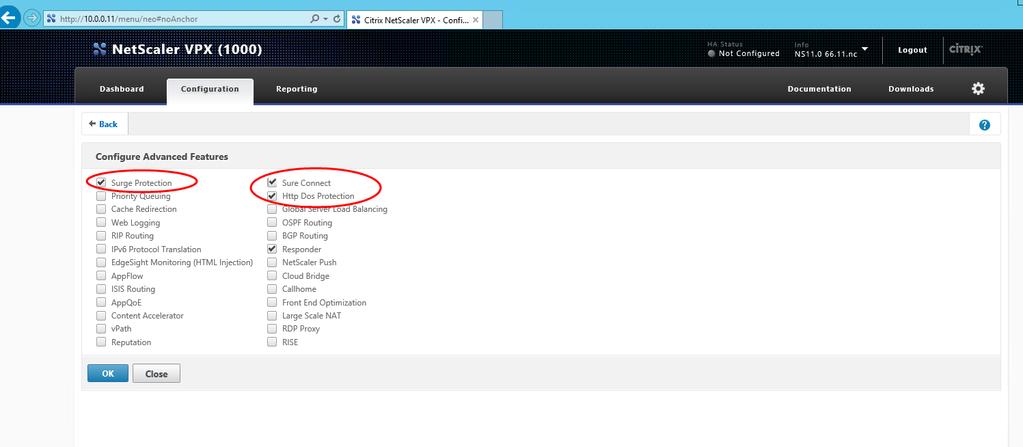The width and height of the screenshot is (1023, 447).
Task: Enable Cloud Bridge checkbox
Action: [271, 276]
